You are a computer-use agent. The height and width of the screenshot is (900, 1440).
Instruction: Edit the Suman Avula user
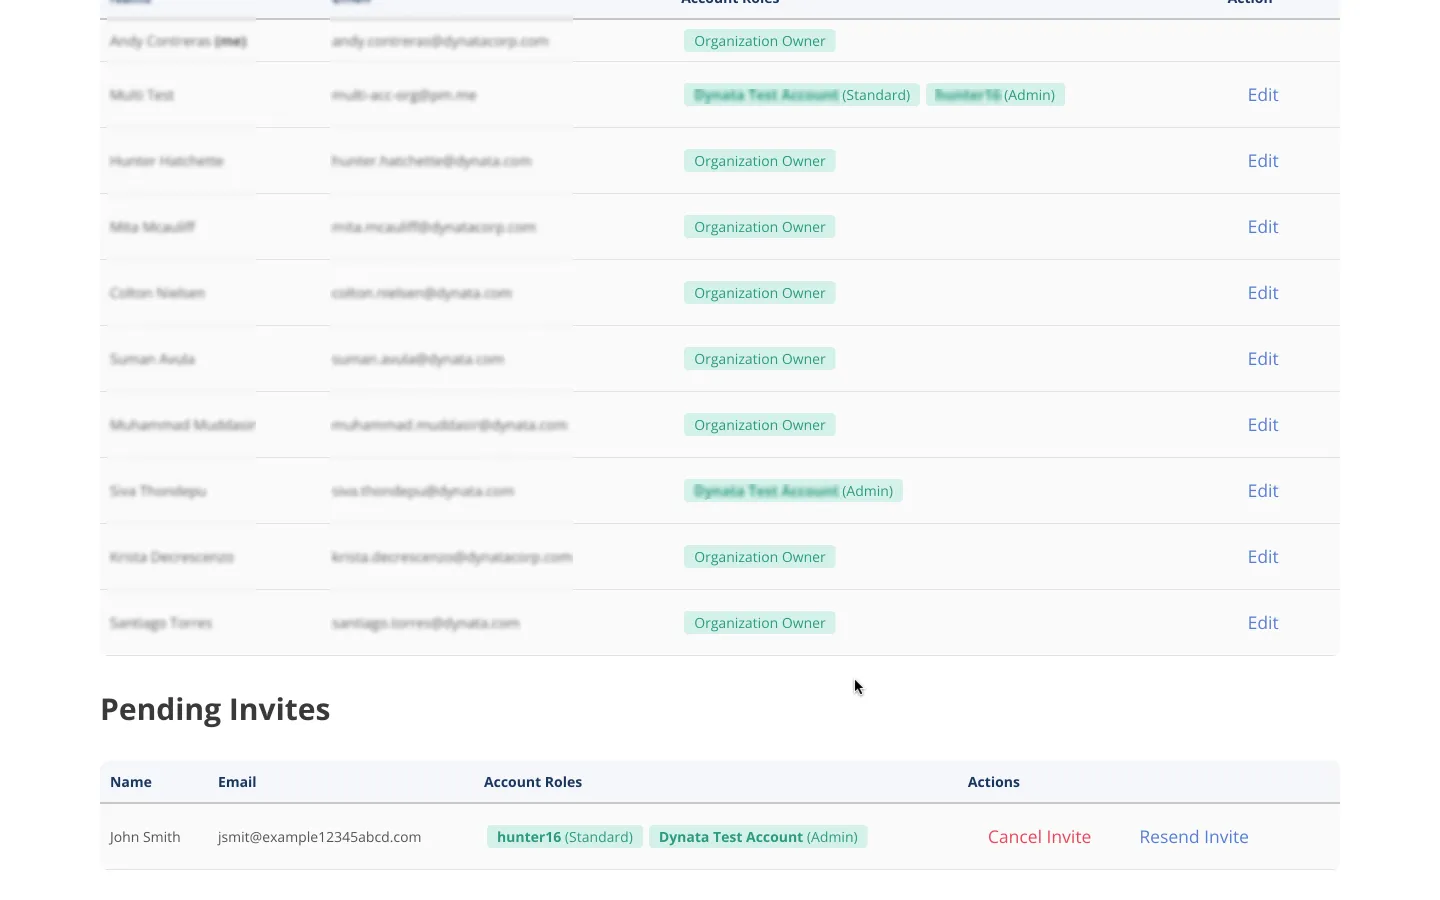[1262, 359]
